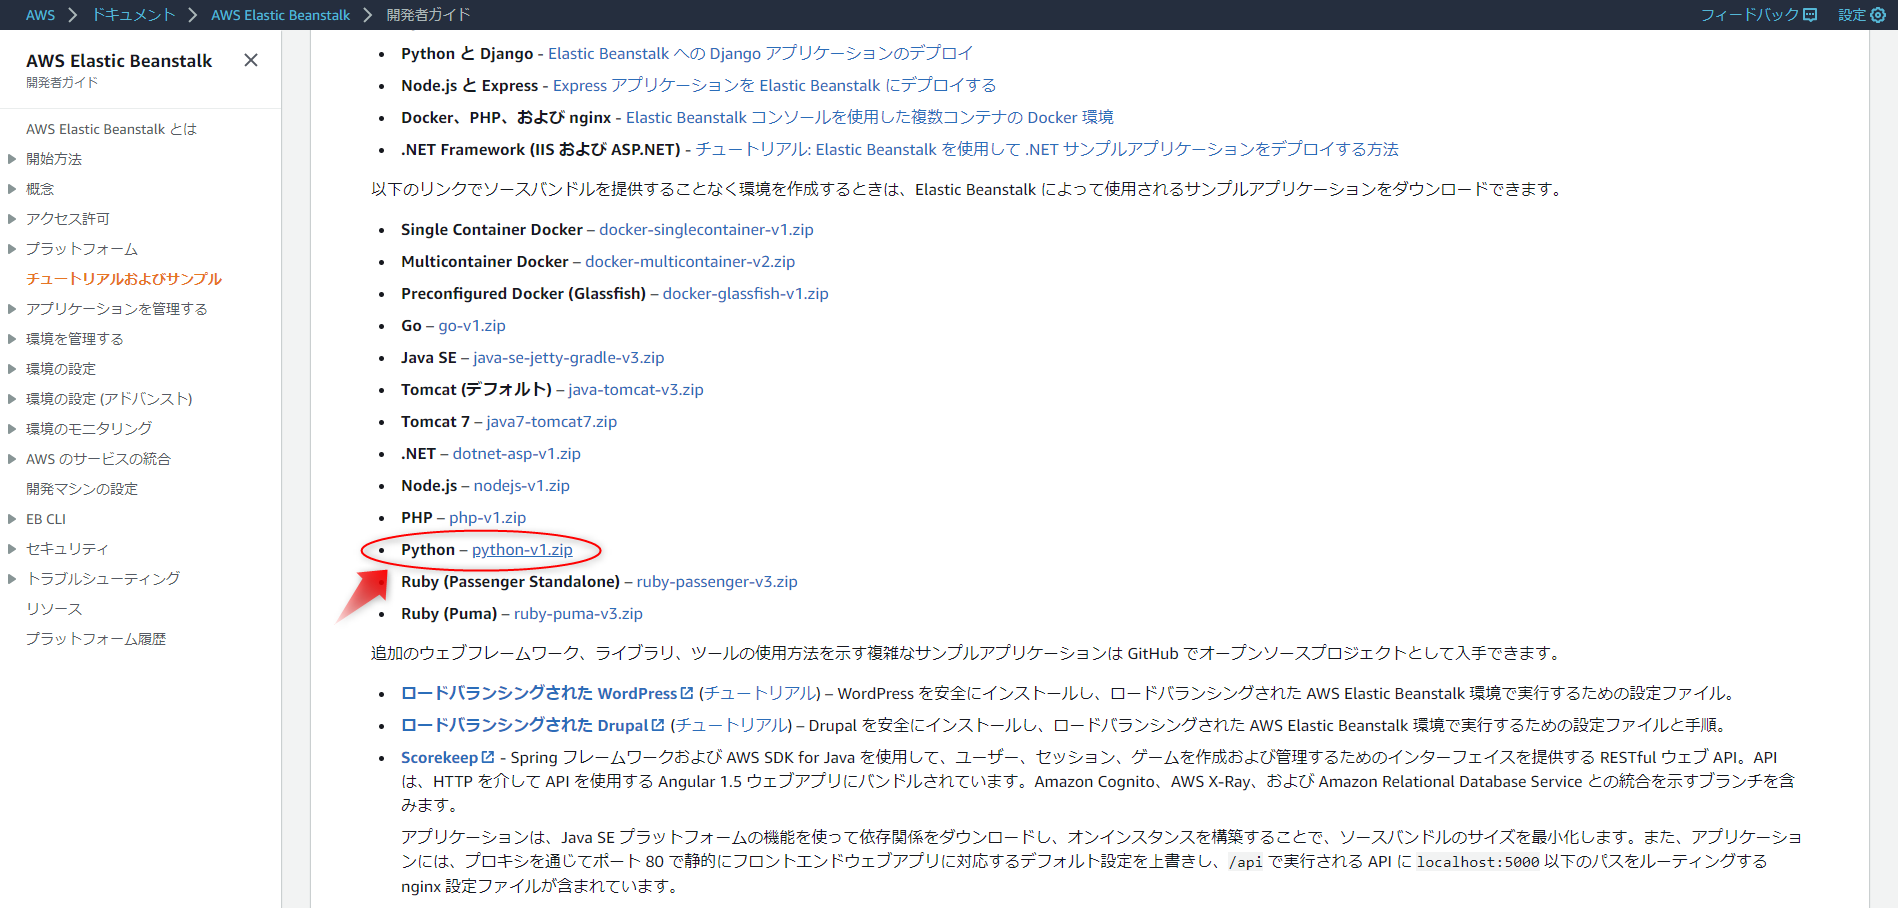
Task: Expand the 概念 sidebar section
Action: pyautogui.click(x=12, y=189)
